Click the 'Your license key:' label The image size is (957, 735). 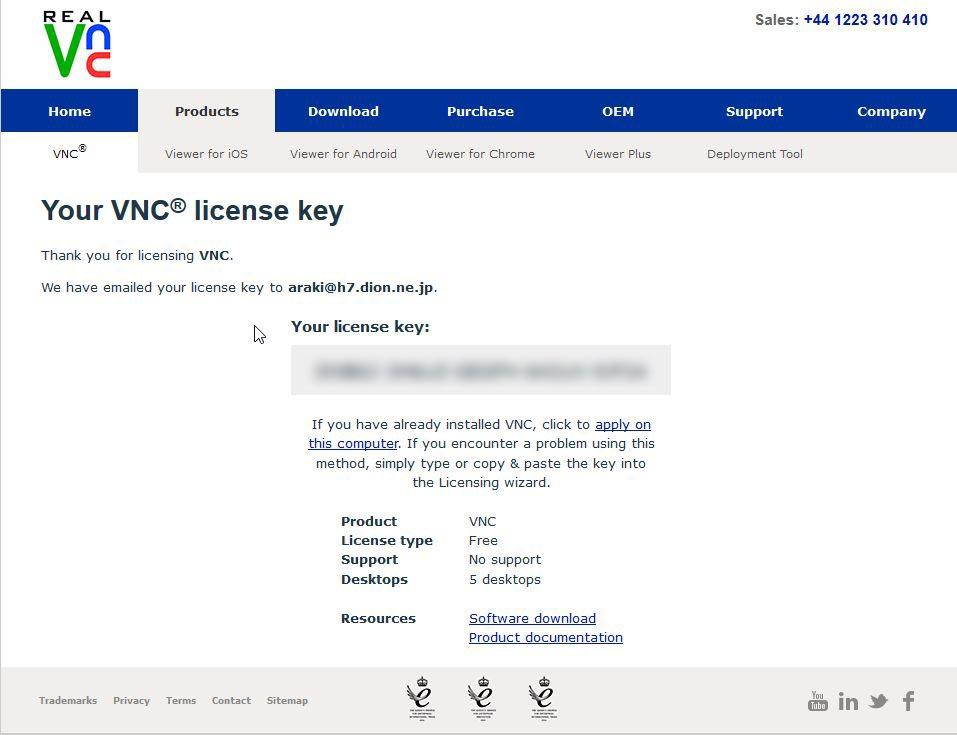[360, 327]
